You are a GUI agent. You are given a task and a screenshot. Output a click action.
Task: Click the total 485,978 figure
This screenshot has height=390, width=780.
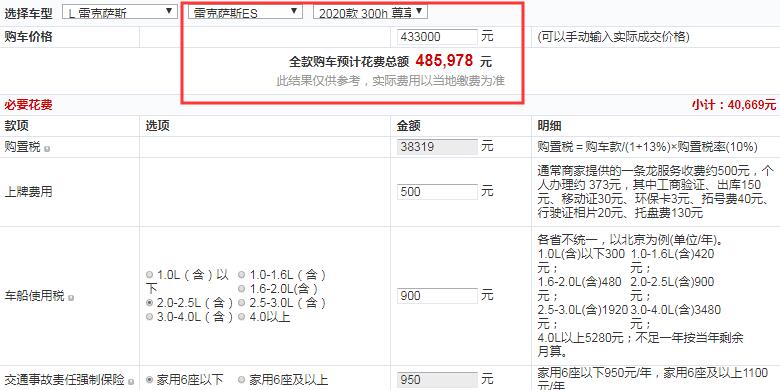click(x=444, y=61)
